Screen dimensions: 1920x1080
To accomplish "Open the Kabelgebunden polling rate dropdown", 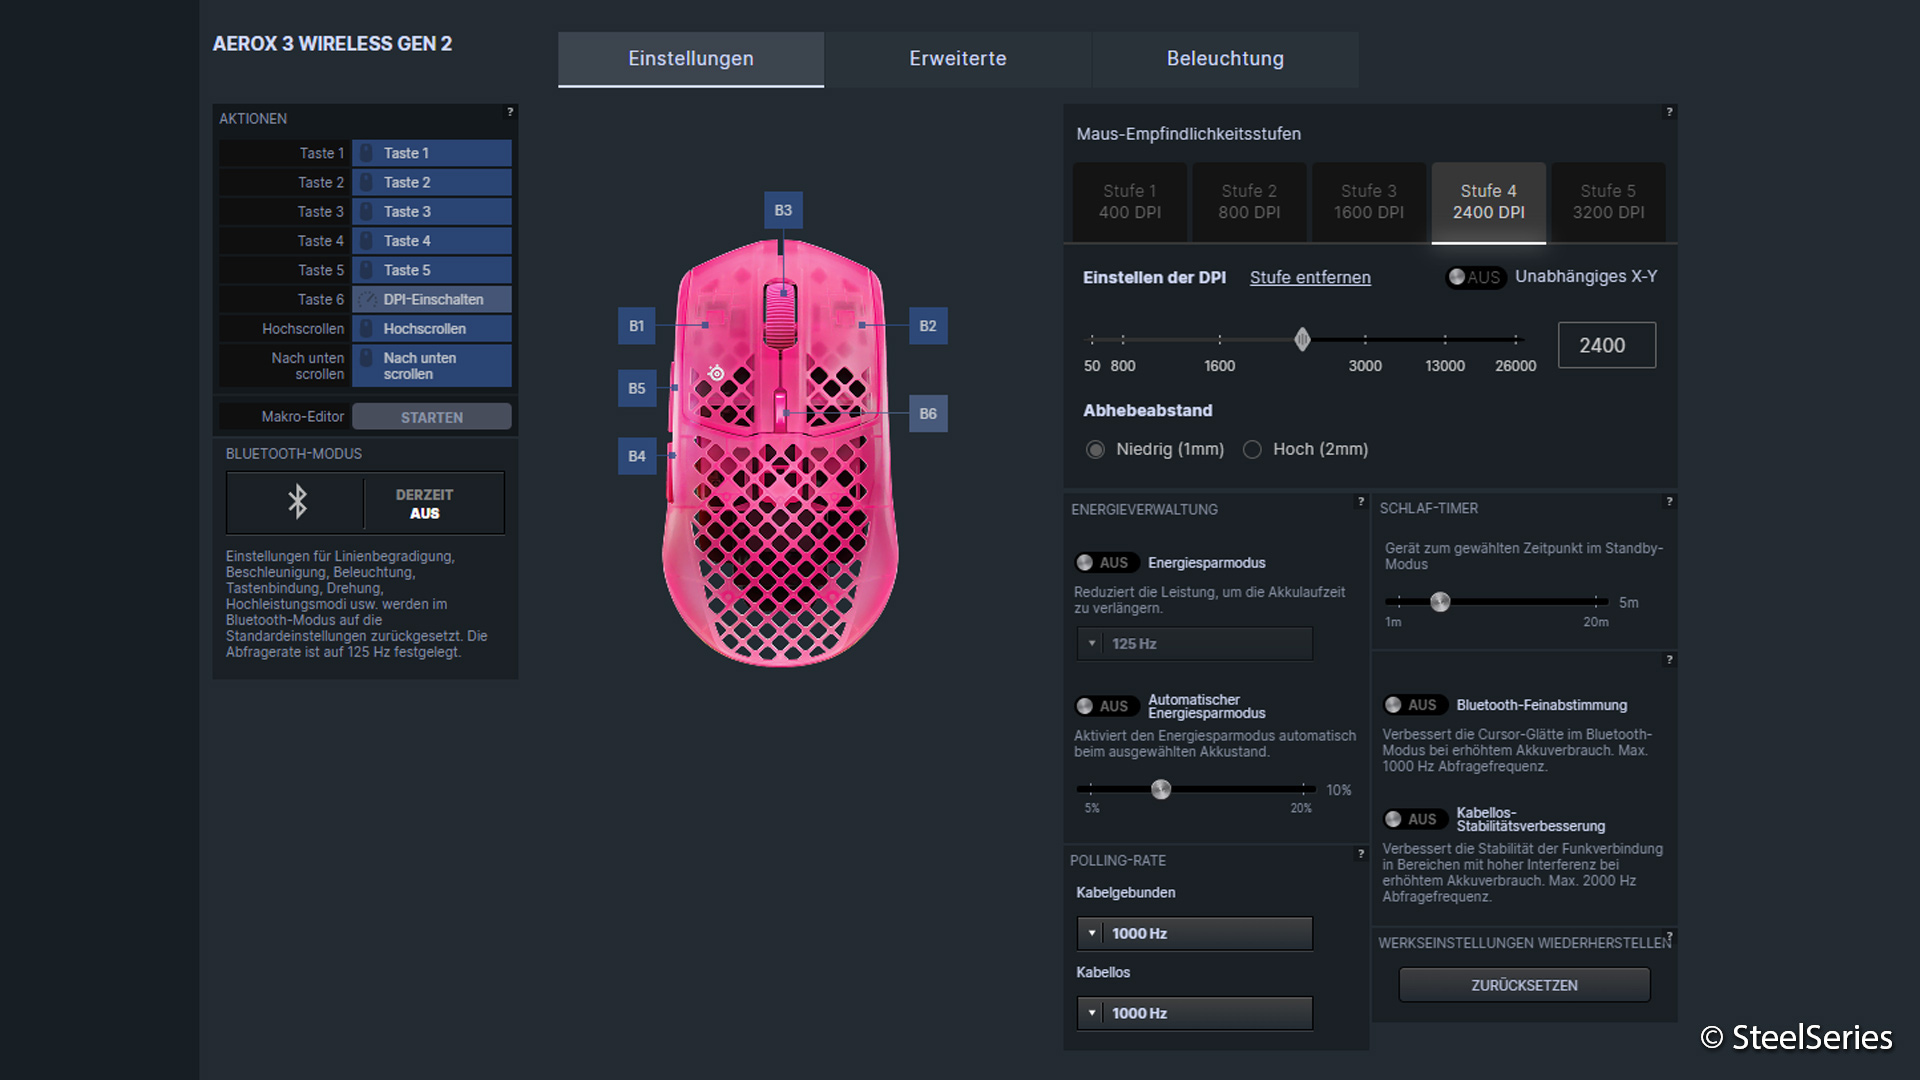I will [x=1194, y=933].
